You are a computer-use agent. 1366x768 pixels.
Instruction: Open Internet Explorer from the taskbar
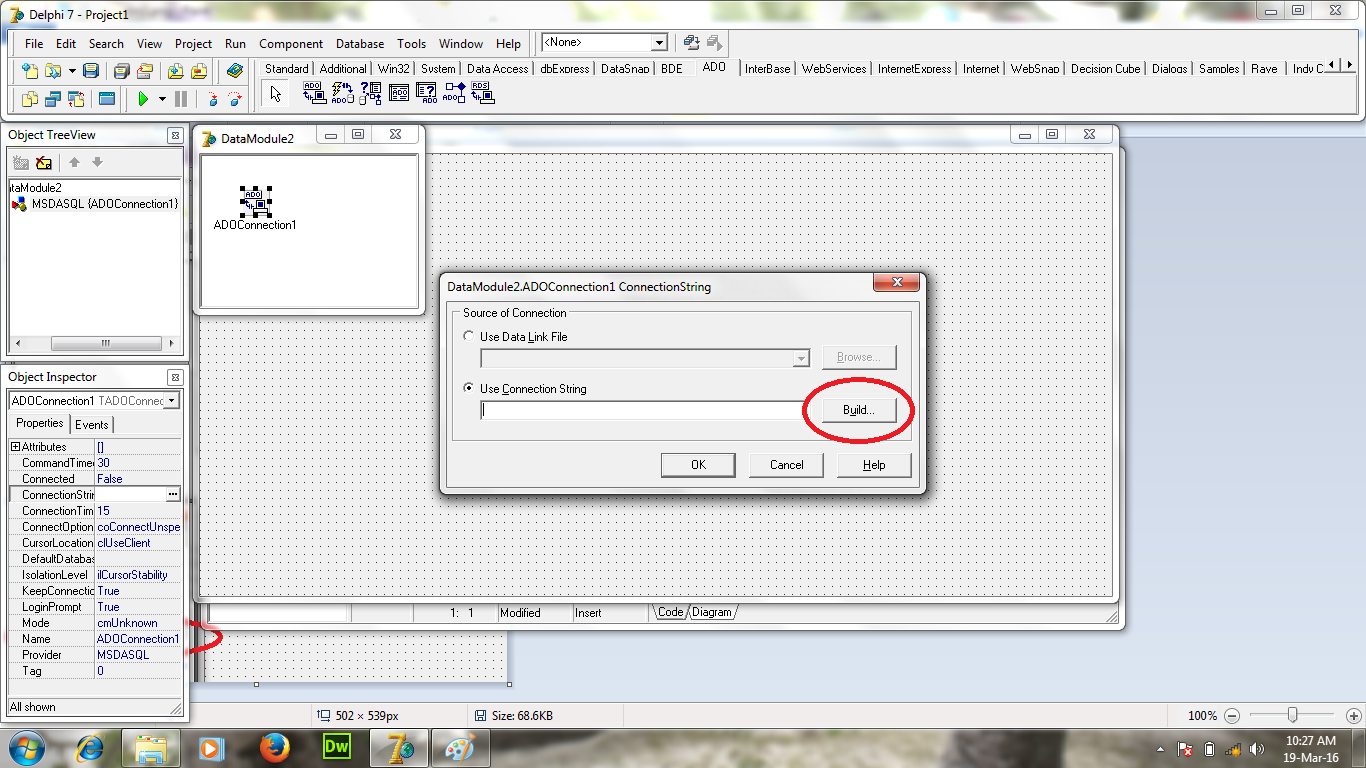(90, 747)
